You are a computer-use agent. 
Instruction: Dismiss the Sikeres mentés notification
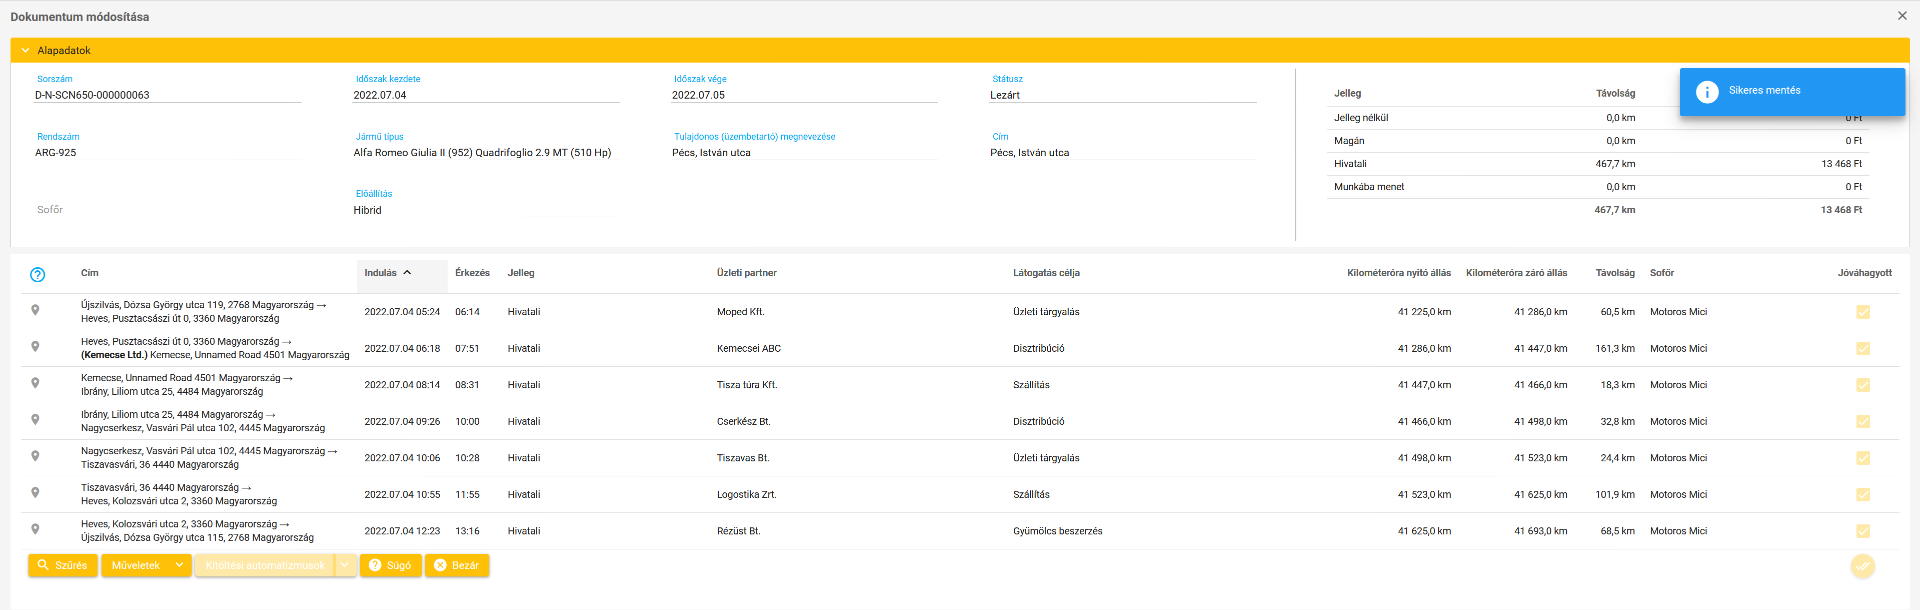[x=1792, y=91]
